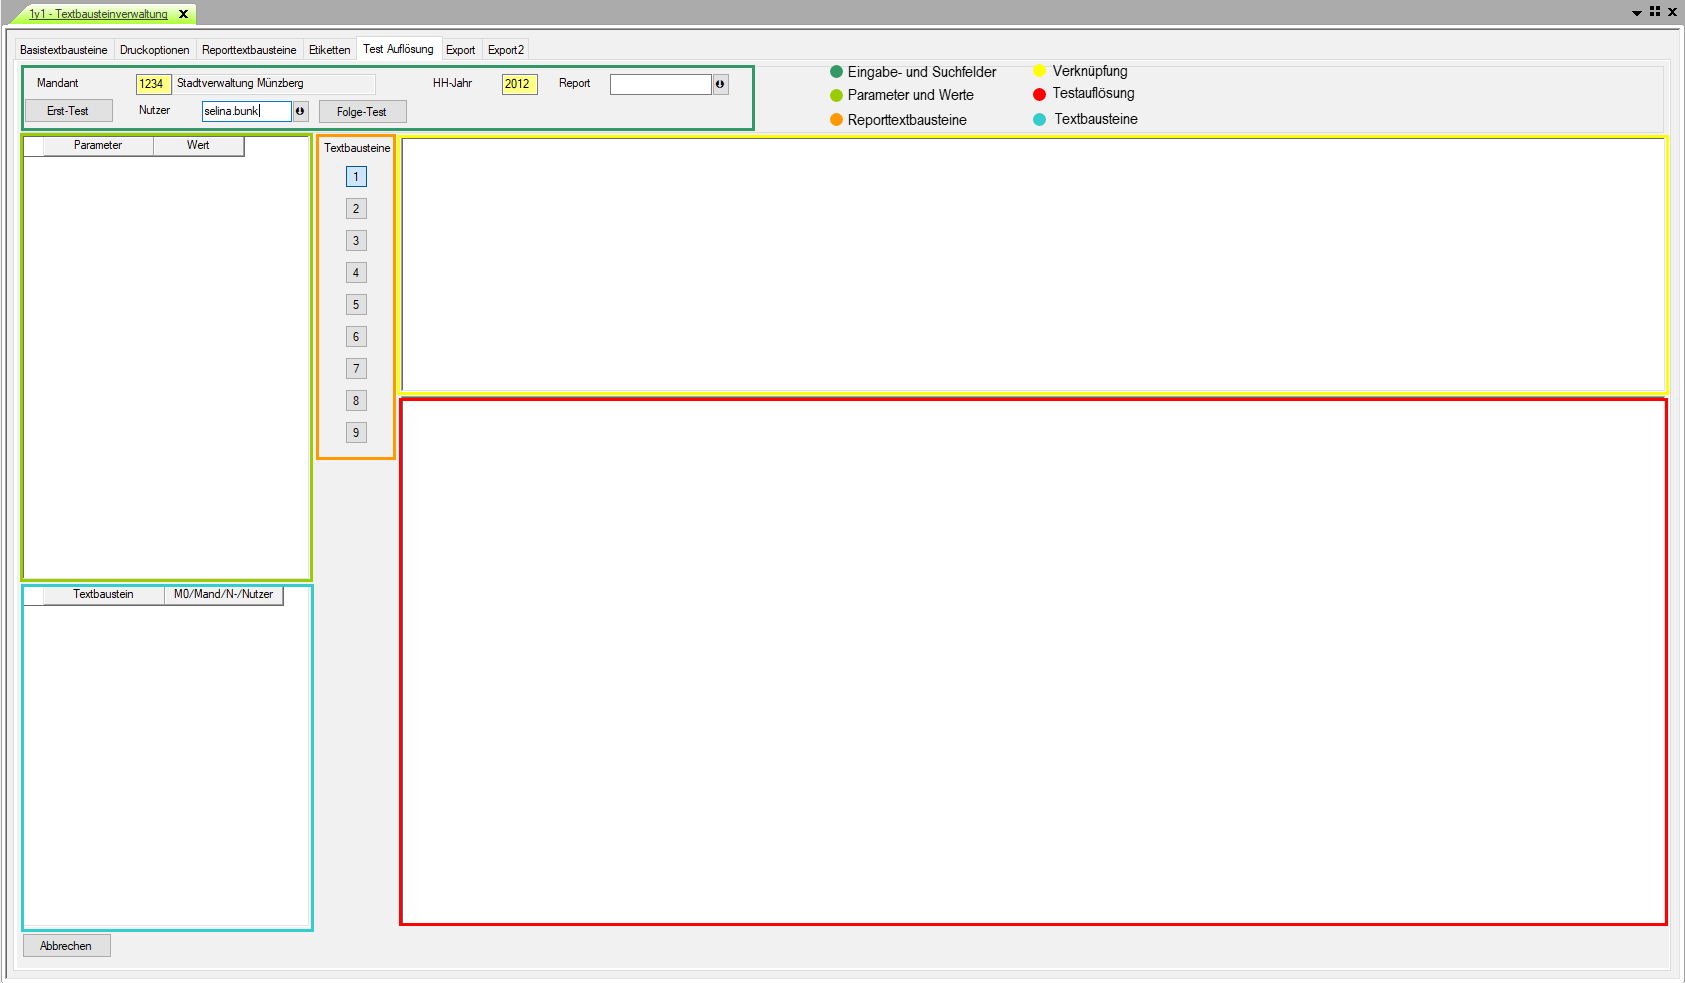The width and height of the screenshot is (1685, 983).
Task: Open the Druckoptionen tab
Action: pos(154,50)
